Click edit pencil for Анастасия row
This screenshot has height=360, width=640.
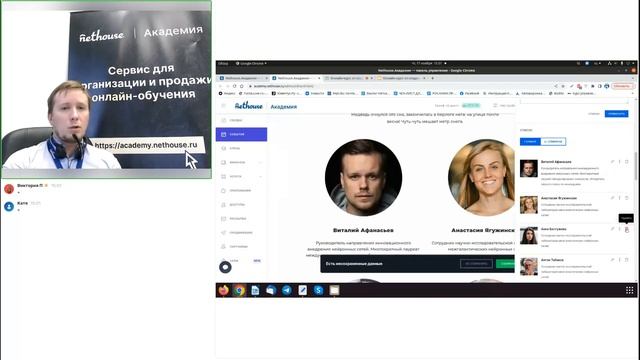(612, 198)
